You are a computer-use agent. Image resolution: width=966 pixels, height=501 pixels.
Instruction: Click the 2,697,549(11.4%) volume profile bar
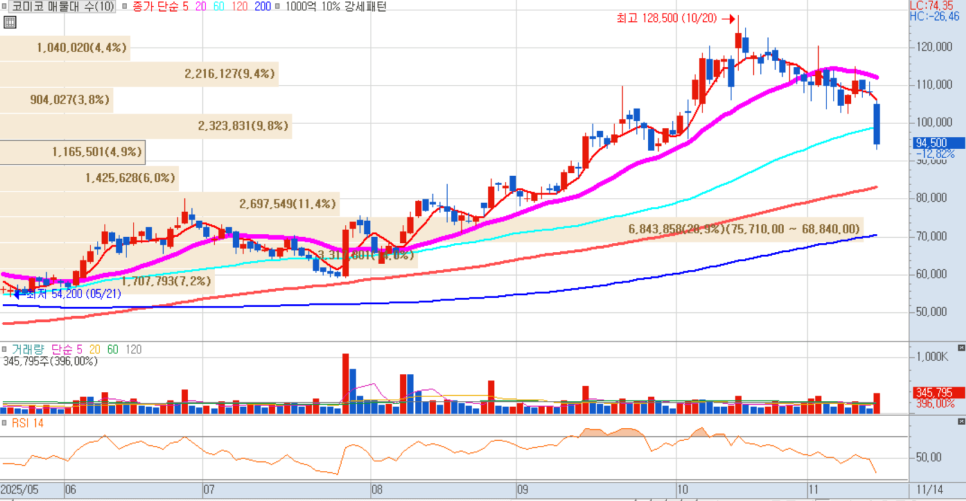(169, 204)
